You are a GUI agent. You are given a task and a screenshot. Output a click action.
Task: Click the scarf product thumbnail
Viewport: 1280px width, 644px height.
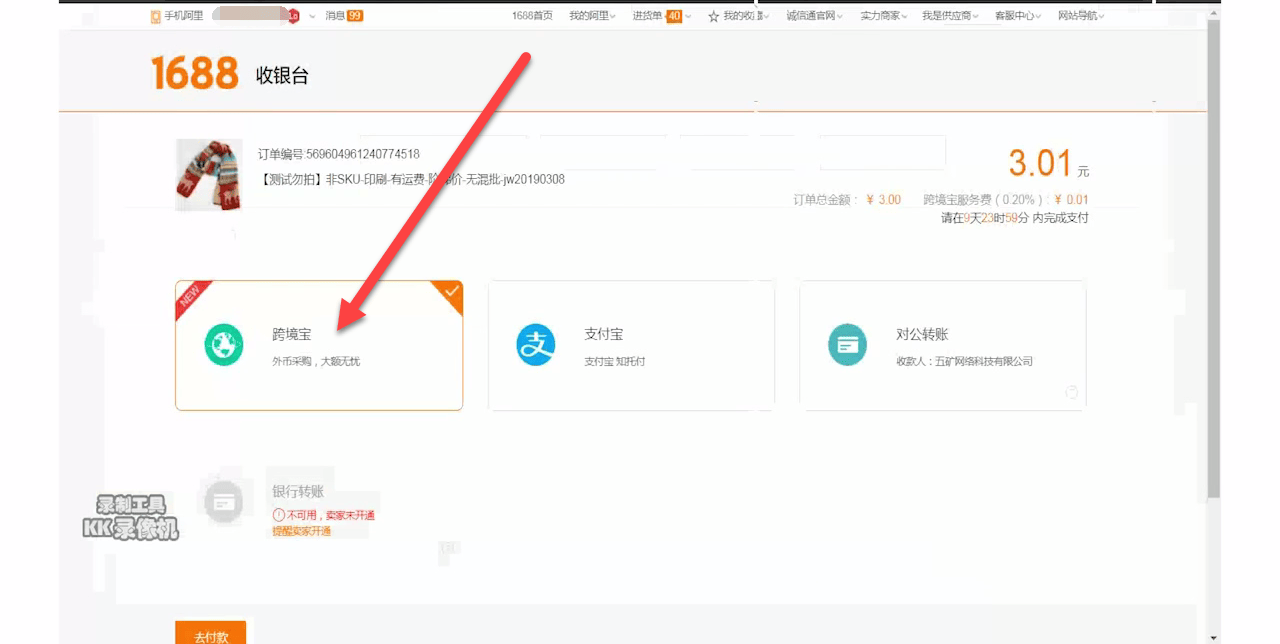click(208, 175)
